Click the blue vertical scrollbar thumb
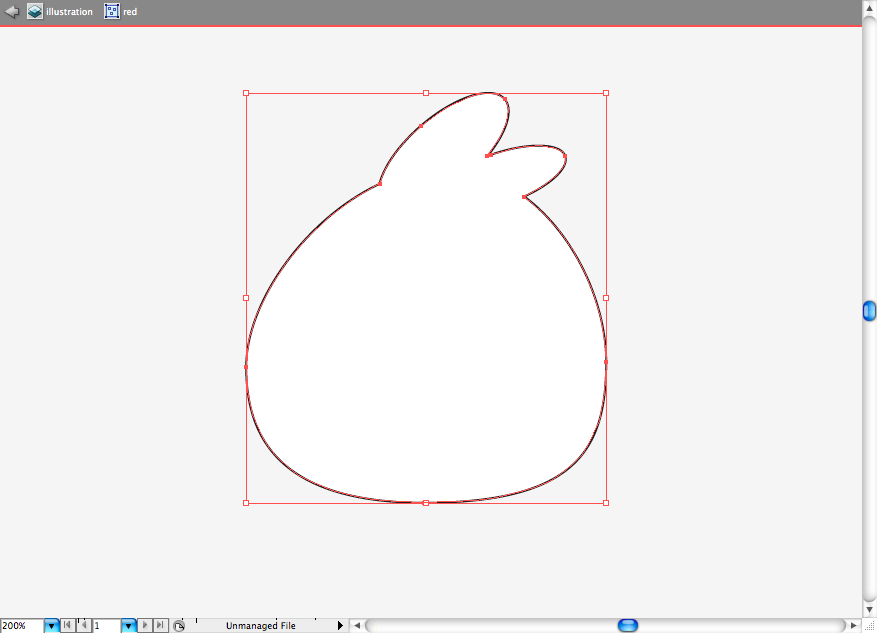Screen dimensions: 877x633 pyautogui.click(x=869, y=311)
